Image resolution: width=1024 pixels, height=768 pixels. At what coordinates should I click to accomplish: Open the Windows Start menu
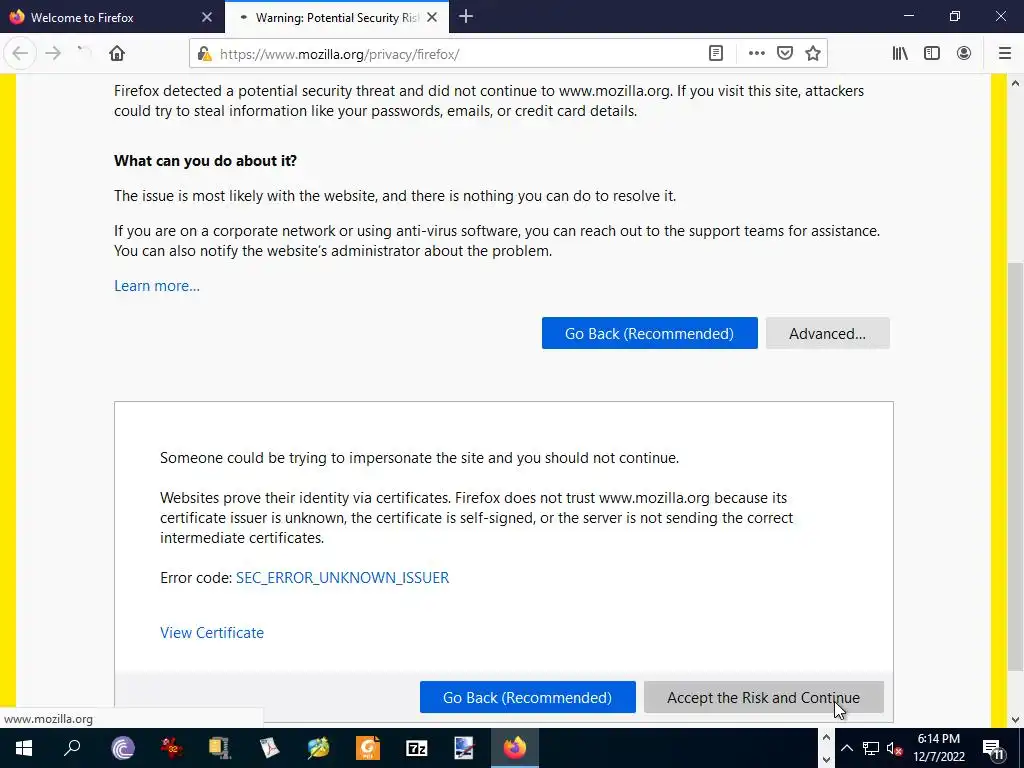pos(24,748)
